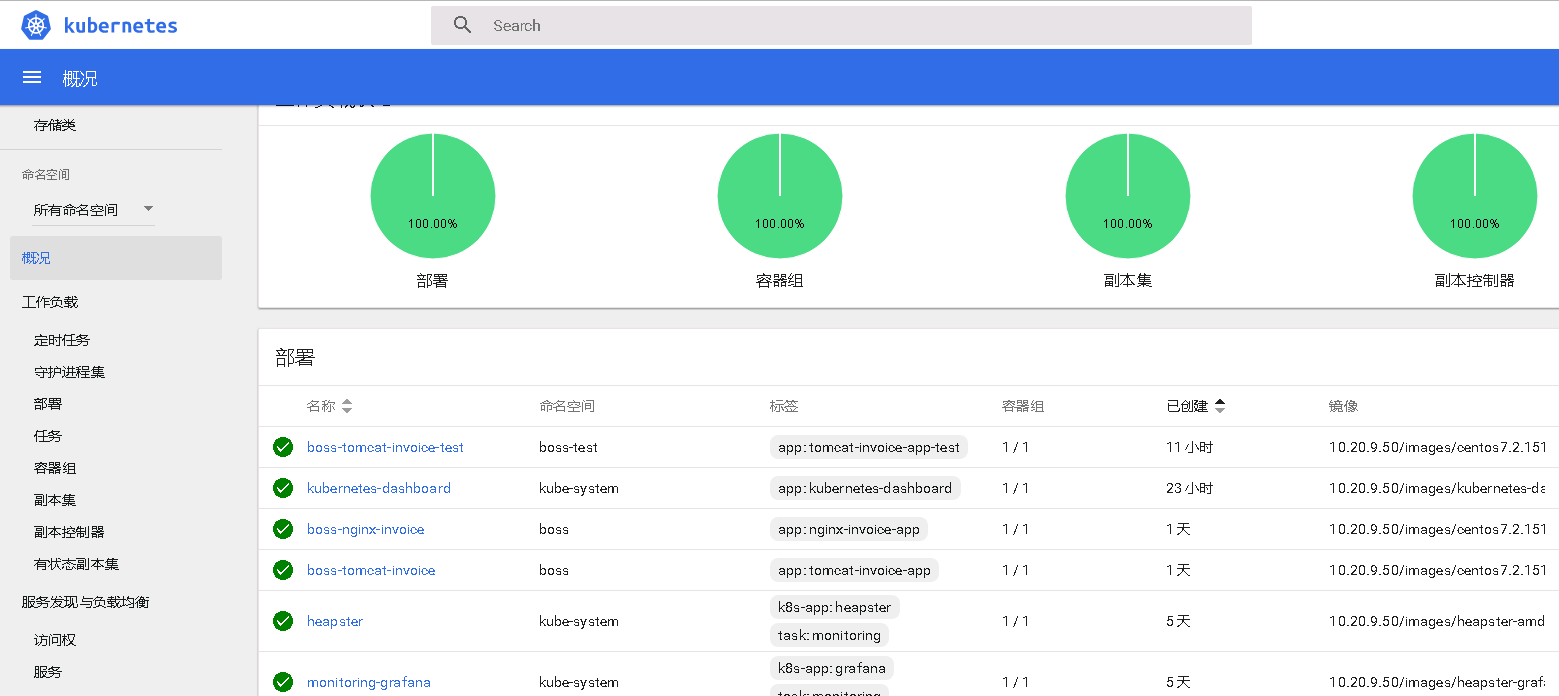Click the 容器组 column header in table
The height and width of the screenshot is (696, 1559).
tap(1023, 406)
